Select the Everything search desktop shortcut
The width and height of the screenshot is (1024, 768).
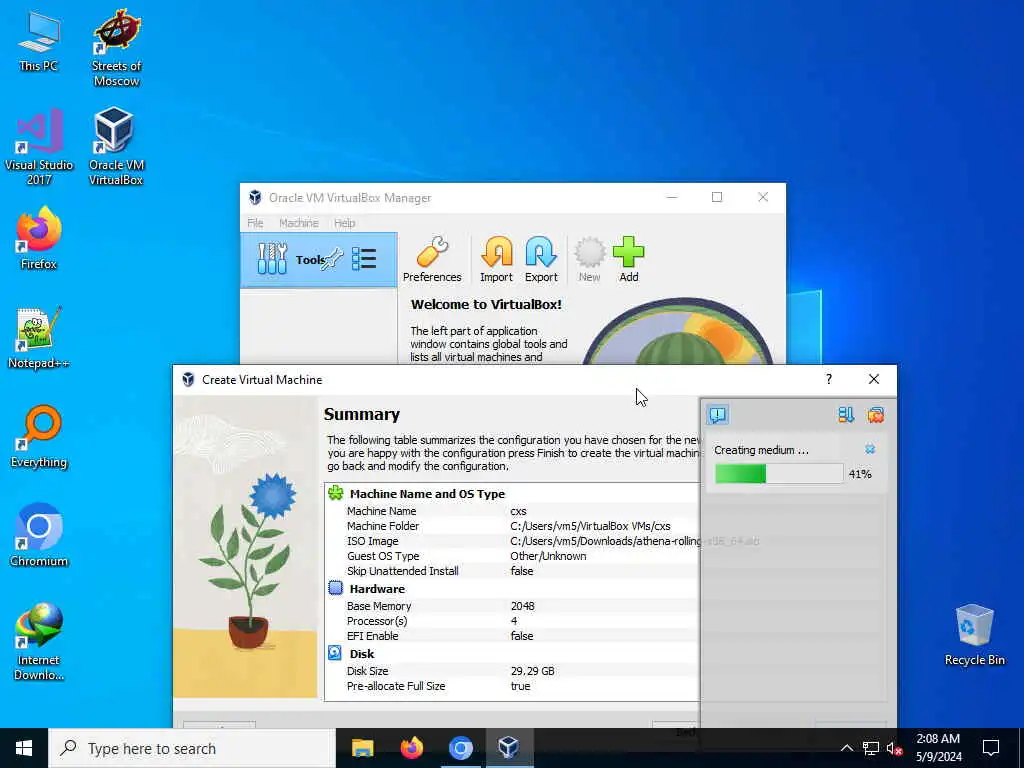(x=39, y=436)
